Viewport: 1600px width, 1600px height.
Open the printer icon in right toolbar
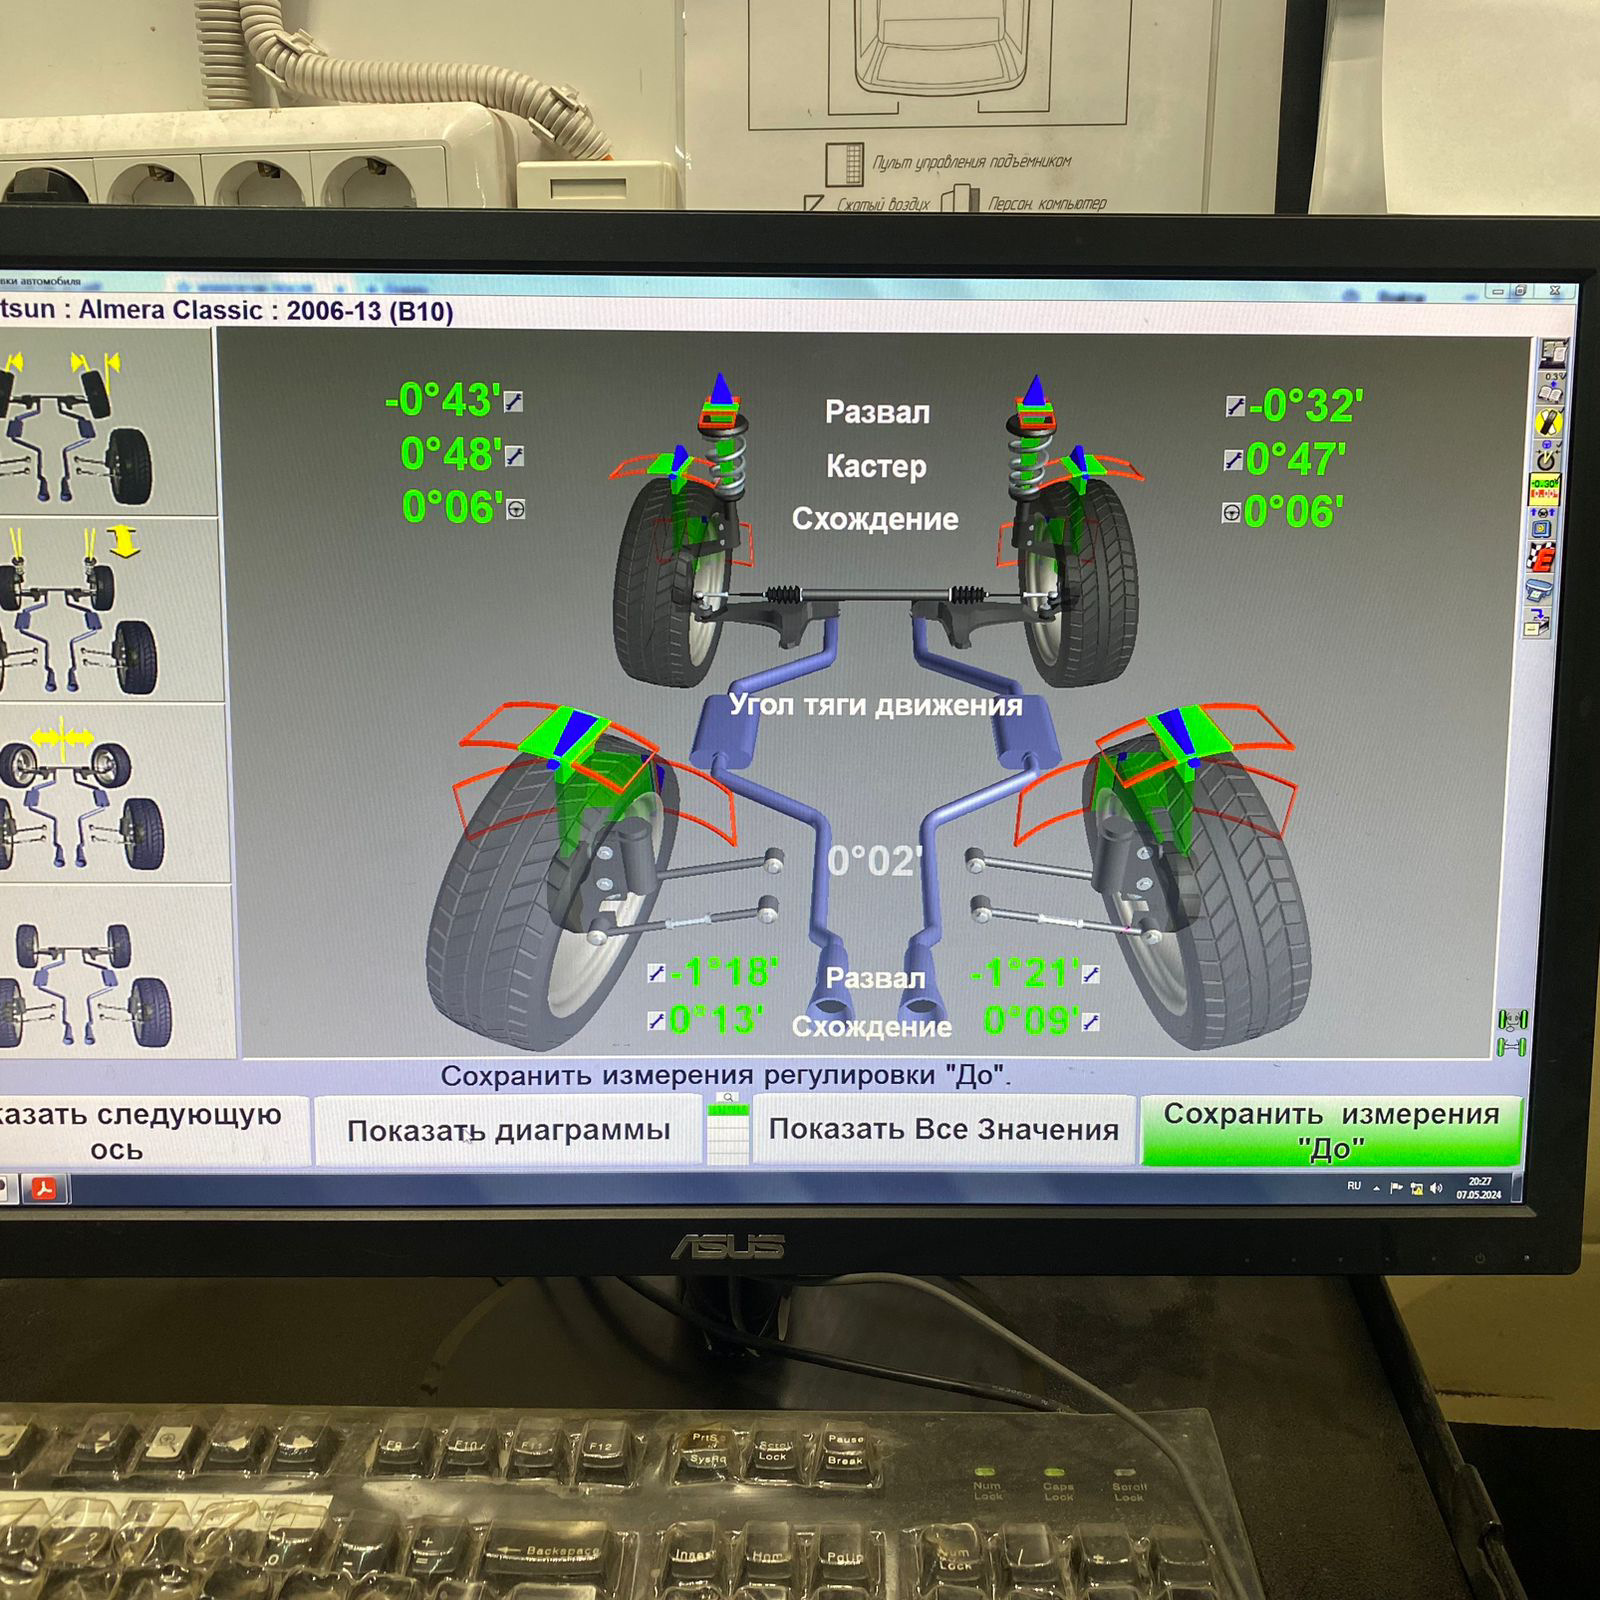(1539, 590)
